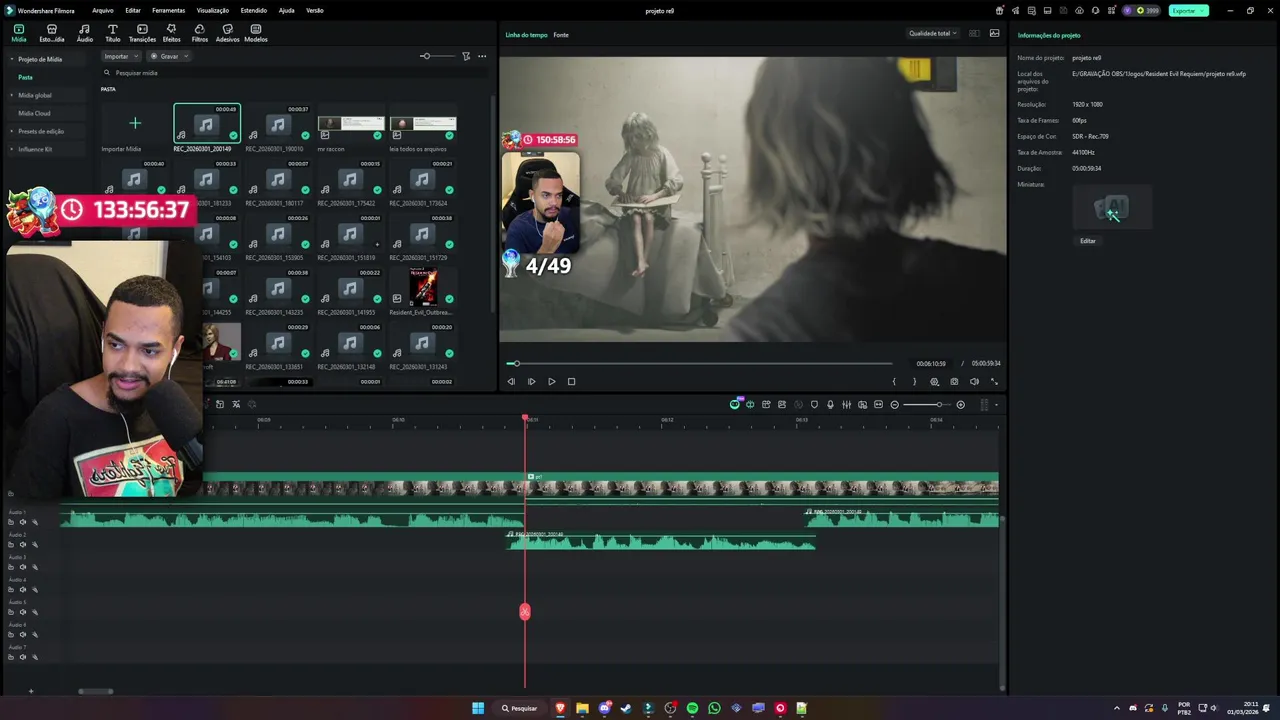1280x720 pixels.
Task: Click the timeline marker shield icon
Action: pyautogui.click(x=814, y=405)
